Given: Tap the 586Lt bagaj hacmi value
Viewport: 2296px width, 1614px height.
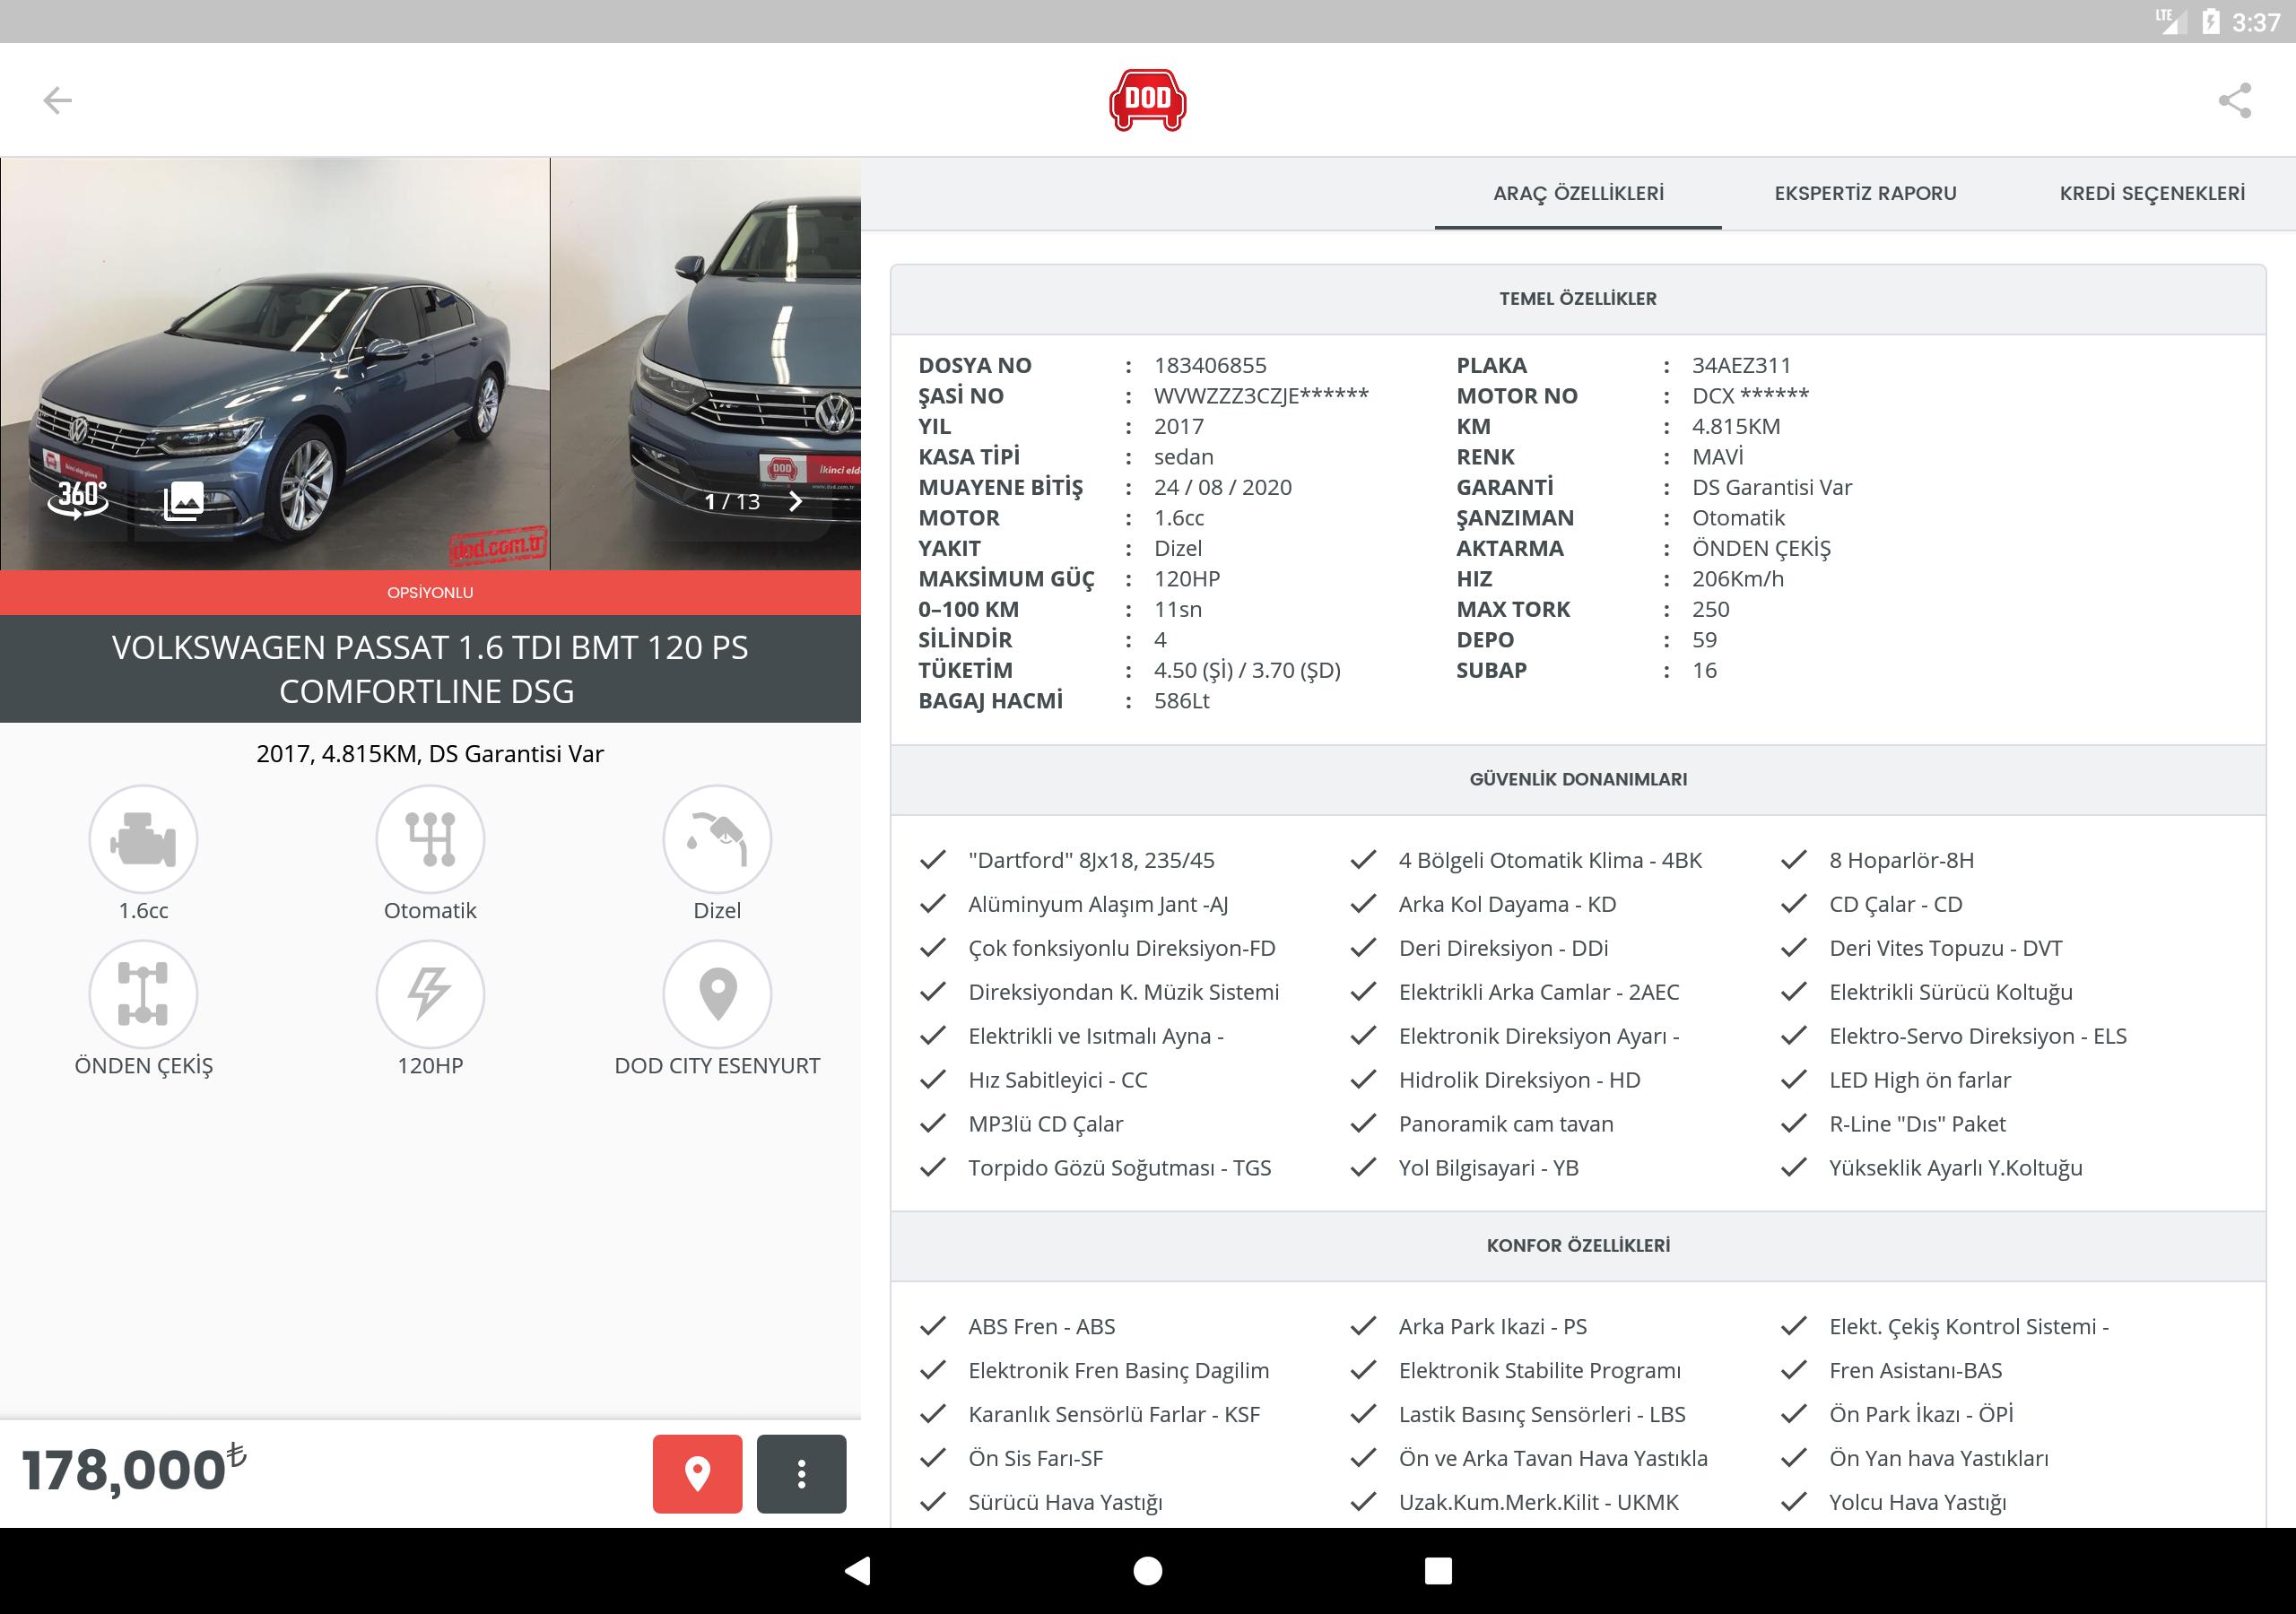Looking at the screenshot, I should click(x=1181, y=701).
